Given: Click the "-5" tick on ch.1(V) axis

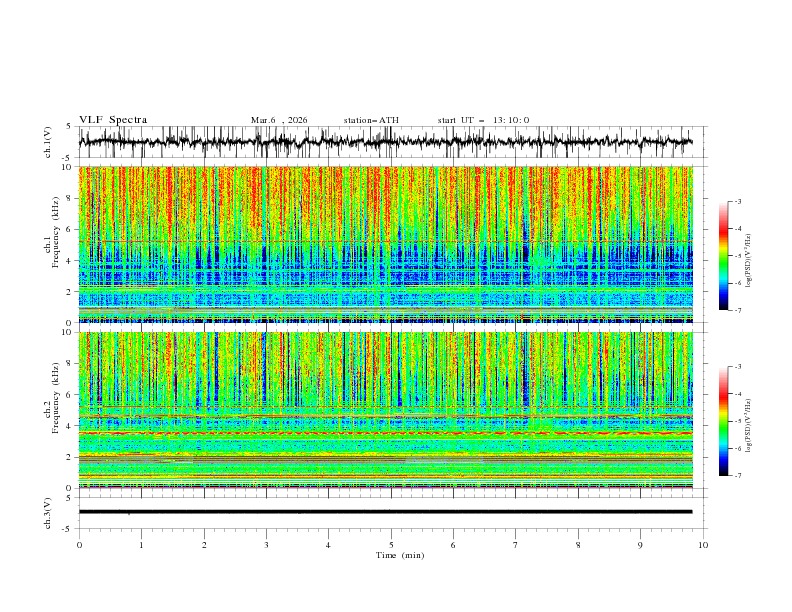Looking at the screenshot, I should 67,158.
